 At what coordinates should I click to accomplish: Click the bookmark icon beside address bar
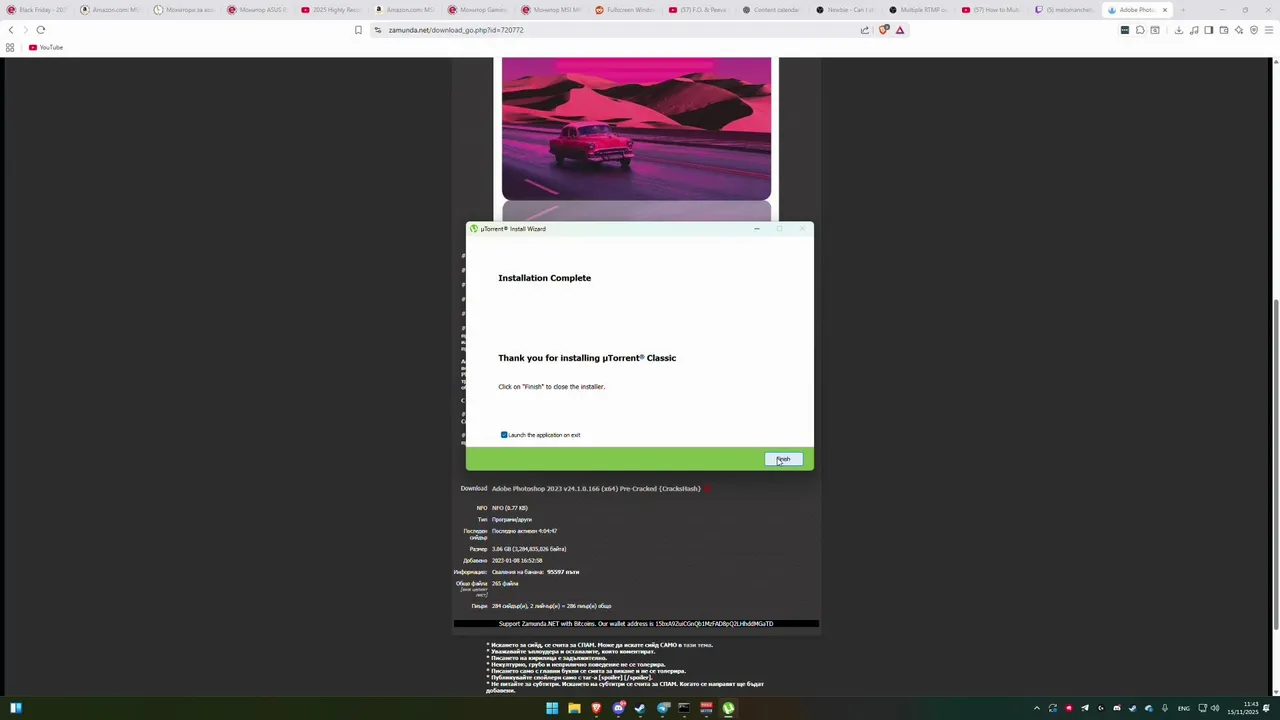358,30
